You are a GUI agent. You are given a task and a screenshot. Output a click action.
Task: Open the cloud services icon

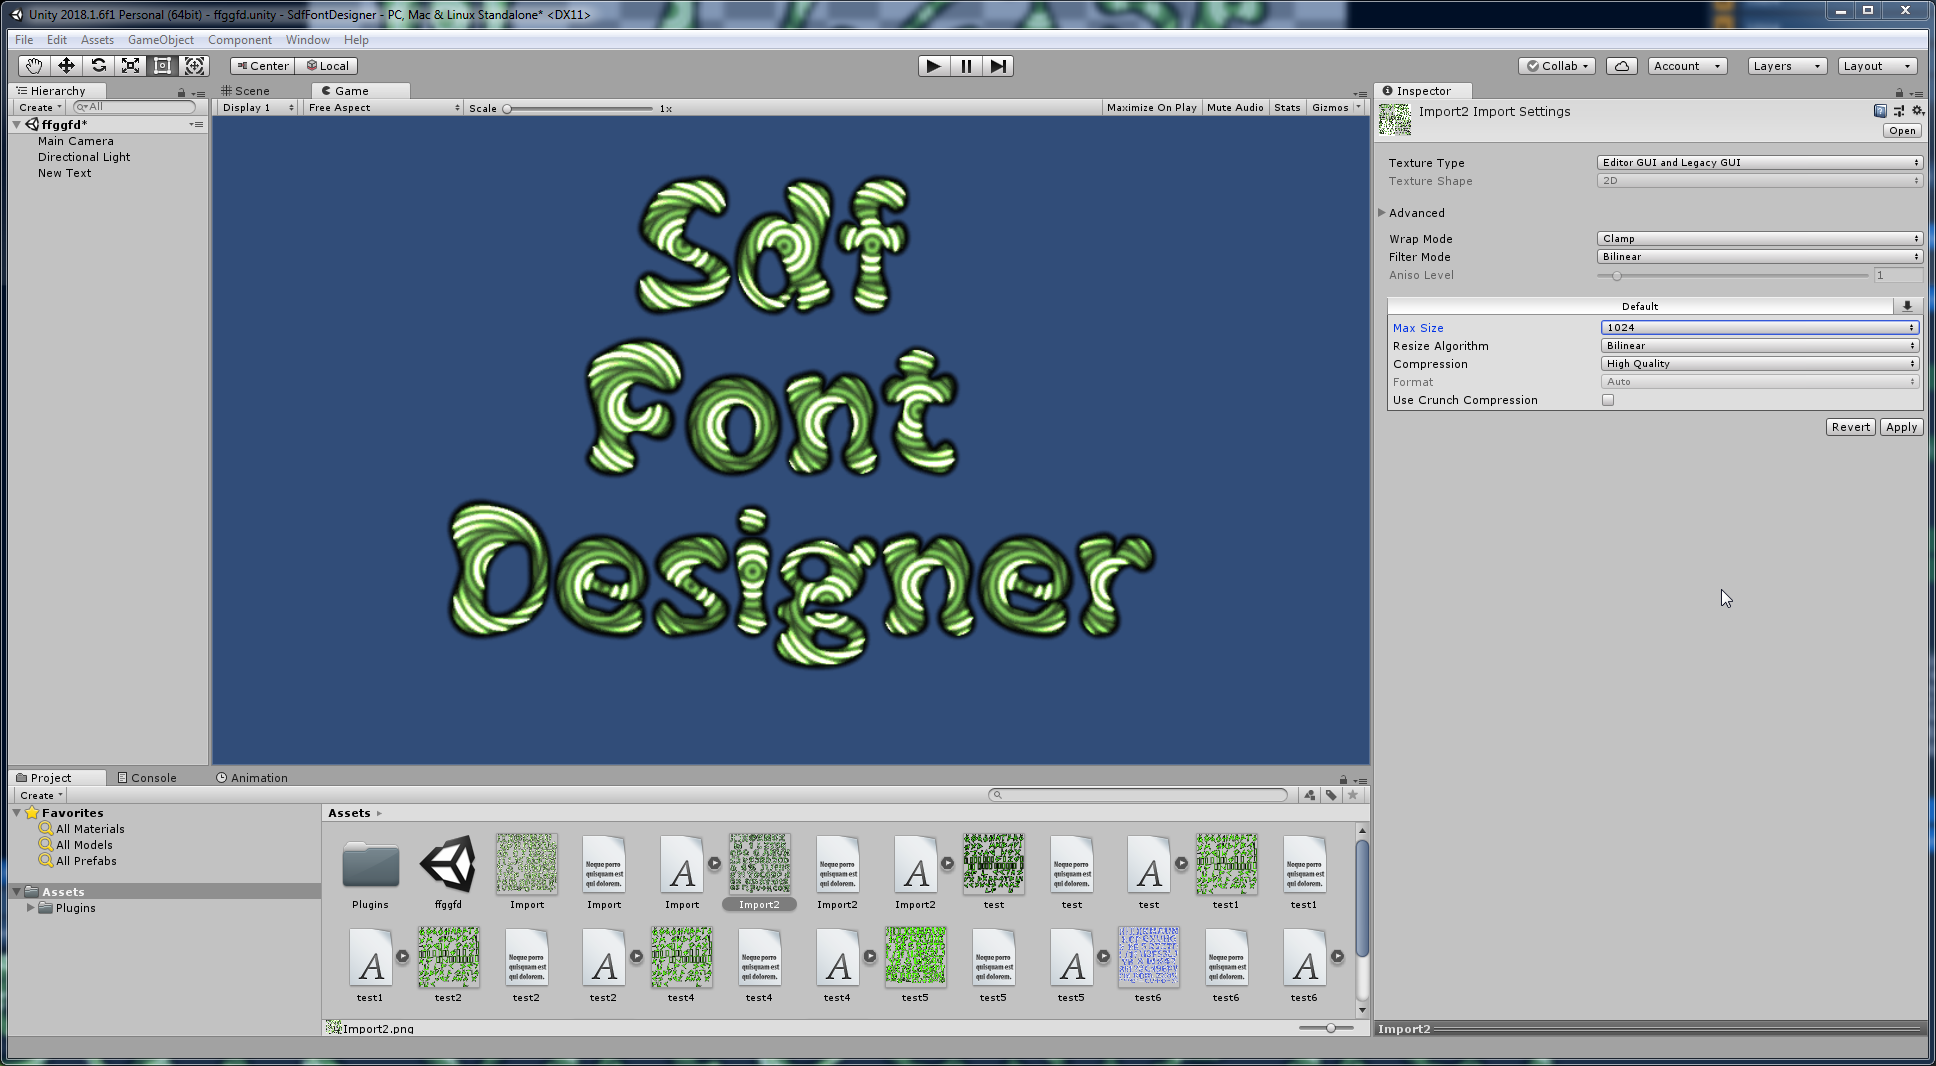pyautogui.click(x=1621, y=66)
